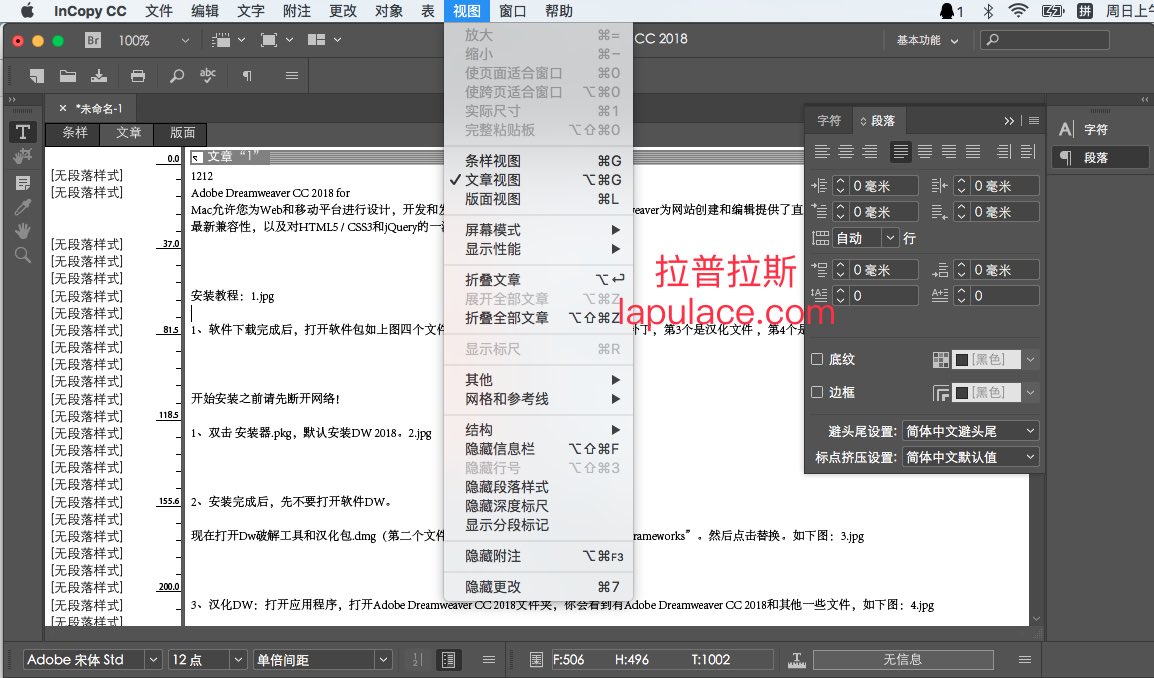The height and width of the screenshot is (678, 1154).
Task: Click the find magnifier icon in toolbar
Action: pyautogui.click(x=177, y=75)
